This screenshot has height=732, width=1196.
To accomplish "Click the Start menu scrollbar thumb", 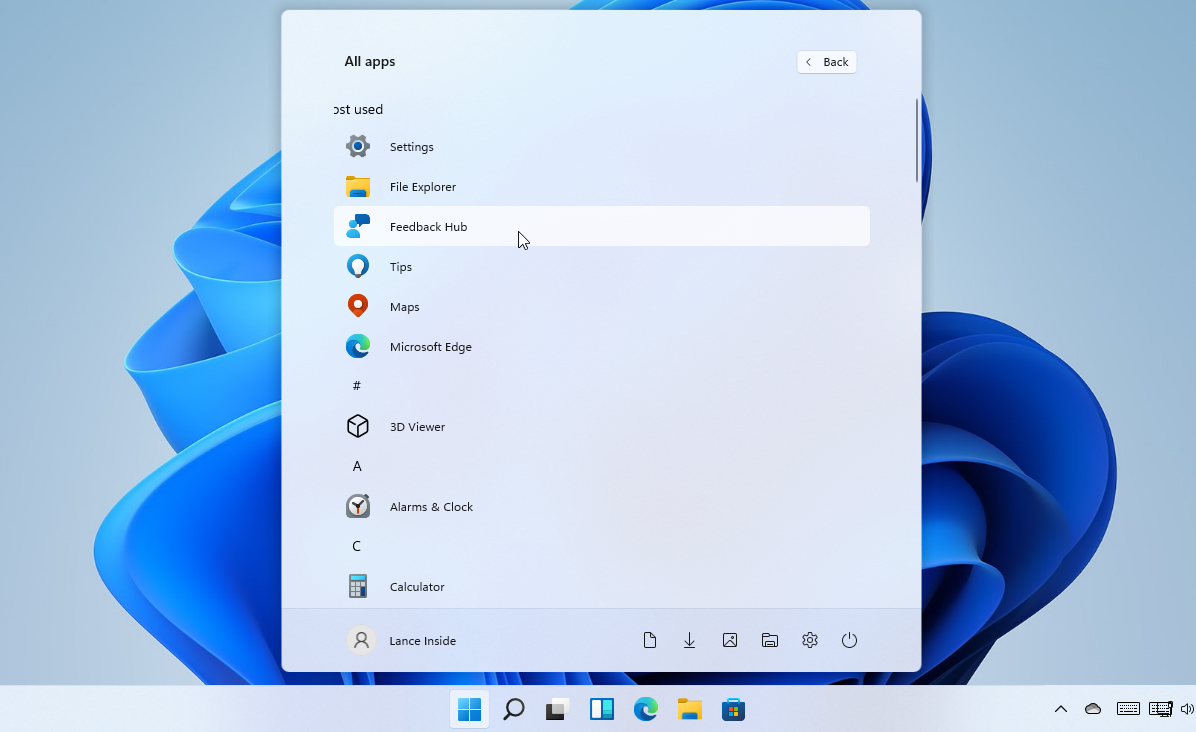I will click(x=917, y=141).
